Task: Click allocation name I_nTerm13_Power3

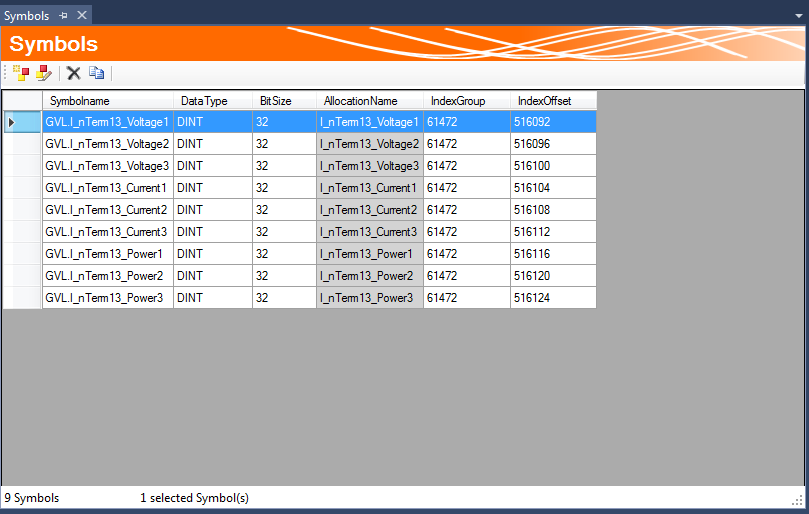Action: pyautogui.click(x=370, y=298)
